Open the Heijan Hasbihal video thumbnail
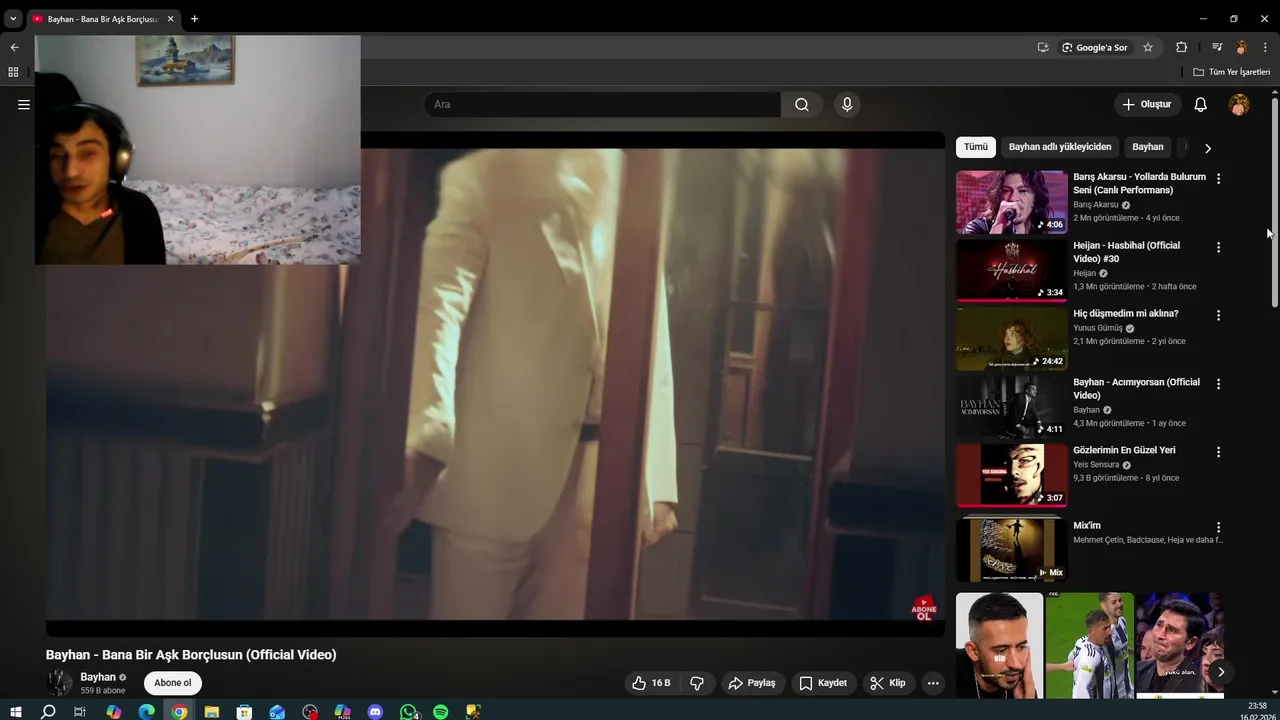Image resolution: width=1280 pixels, height=720 pixels. [1011, 270]
